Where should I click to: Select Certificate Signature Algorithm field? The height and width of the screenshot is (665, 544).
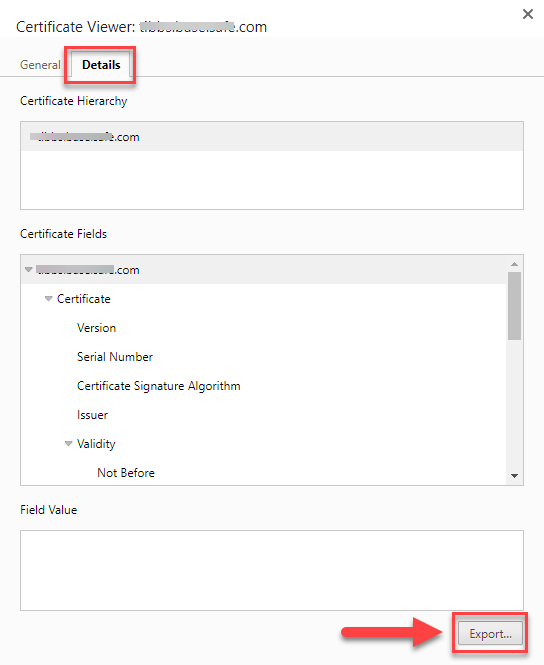click(x=264, y=386)
